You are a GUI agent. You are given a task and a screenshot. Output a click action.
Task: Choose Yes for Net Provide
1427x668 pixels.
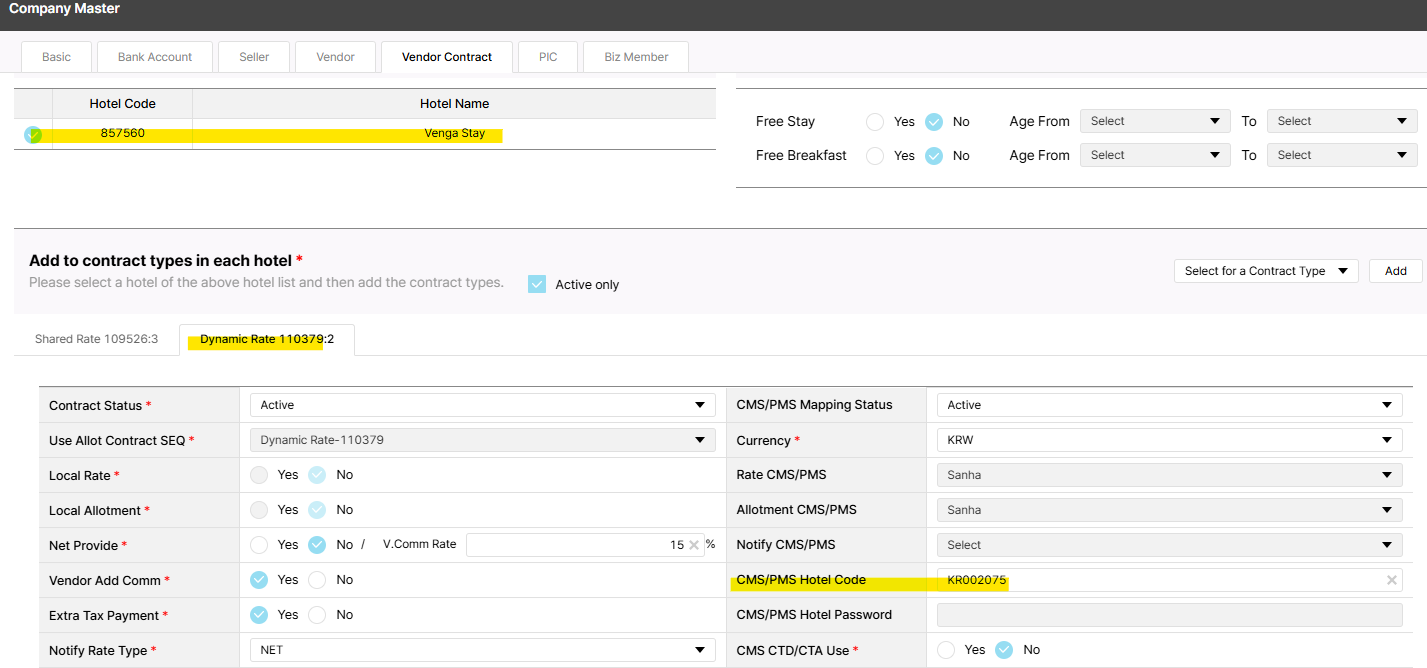[x=259, y=545]
